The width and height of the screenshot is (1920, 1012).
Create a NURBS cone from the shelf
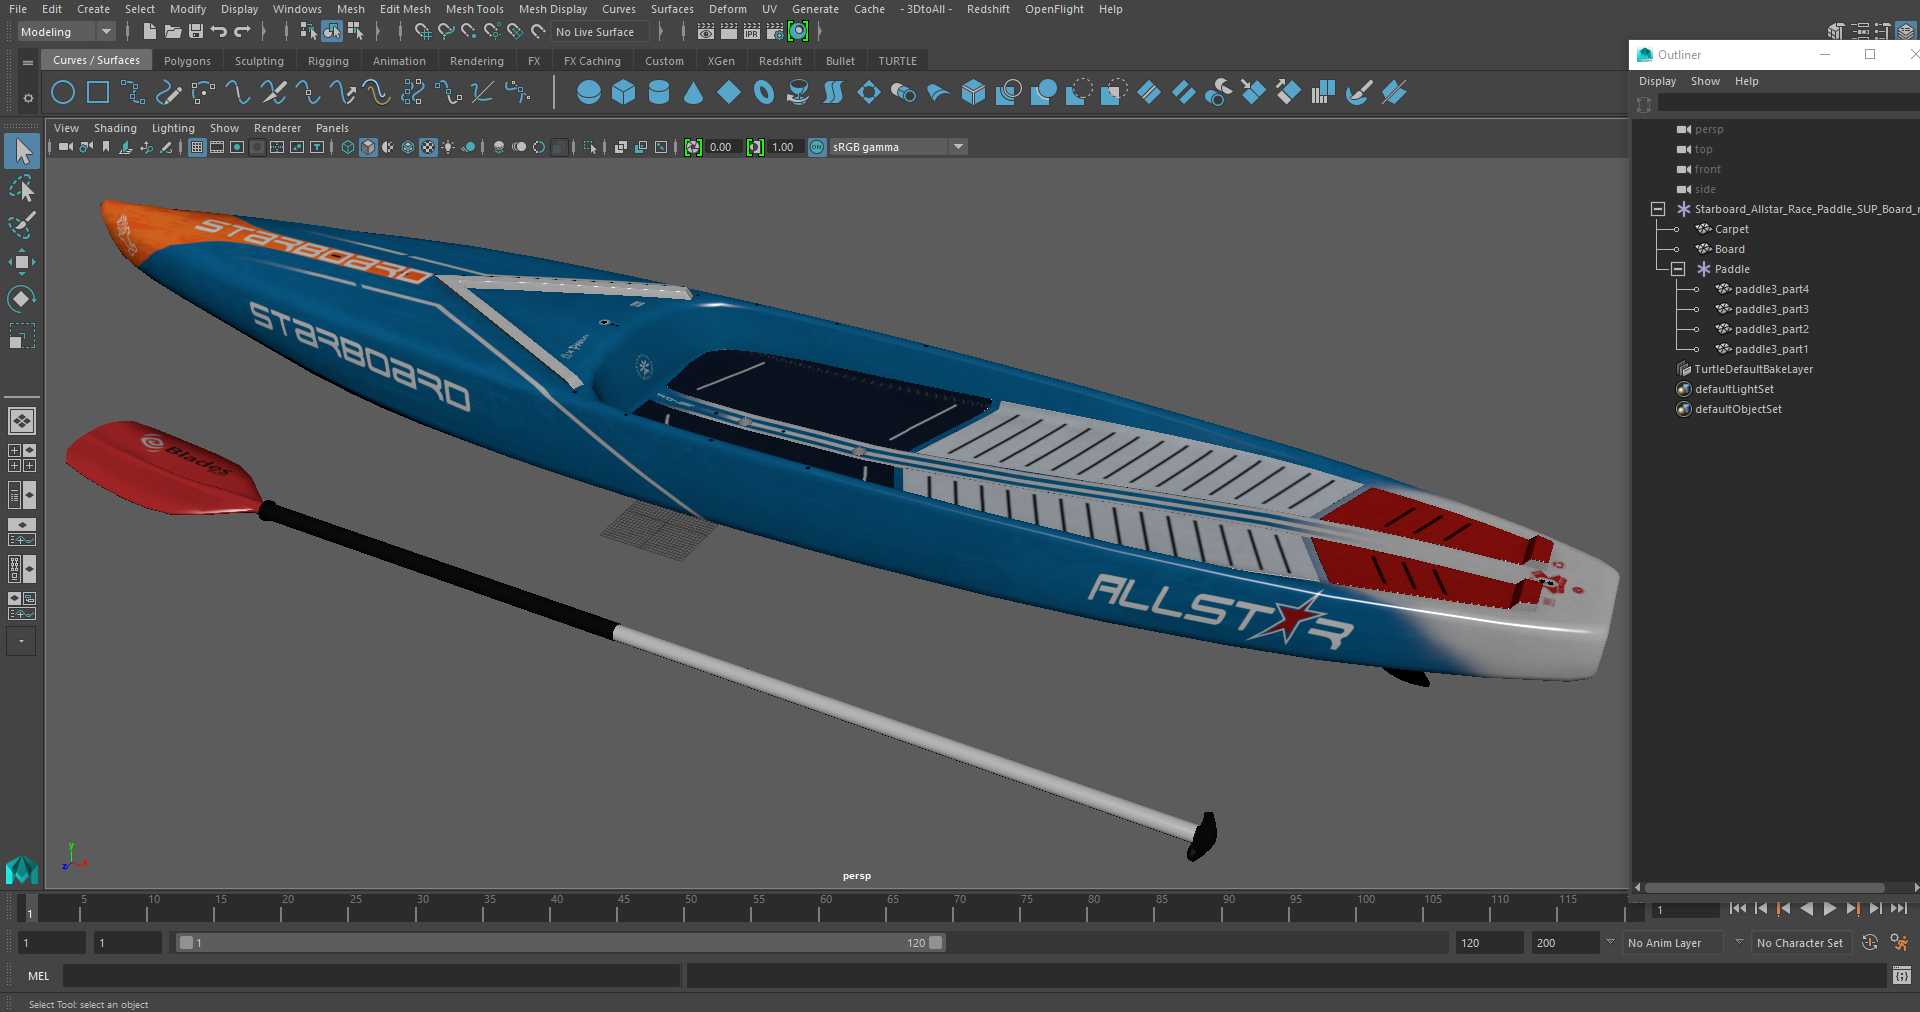[x=694, y=93]
